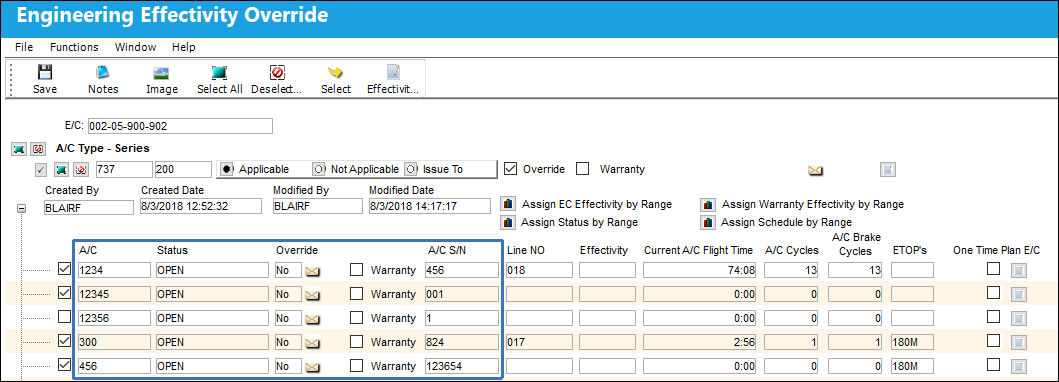Click override envelope icon for A/C 12356
The image size is (1059, 382).
pyautogui.click(x=312, y=318)
